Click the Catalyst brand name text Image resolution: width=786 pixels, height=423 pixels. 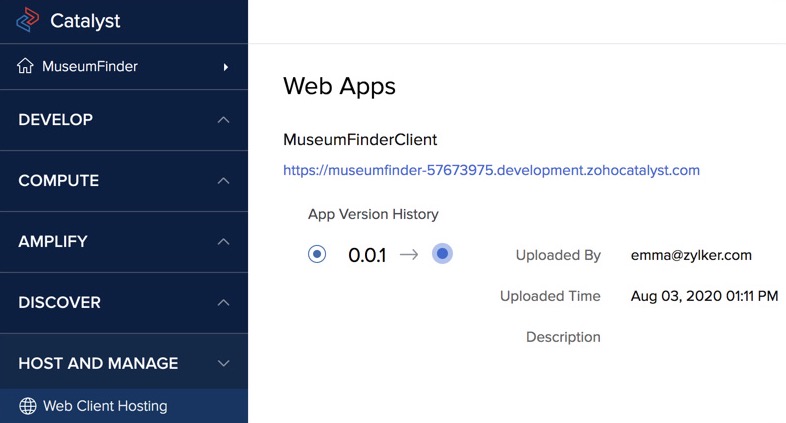85,20
